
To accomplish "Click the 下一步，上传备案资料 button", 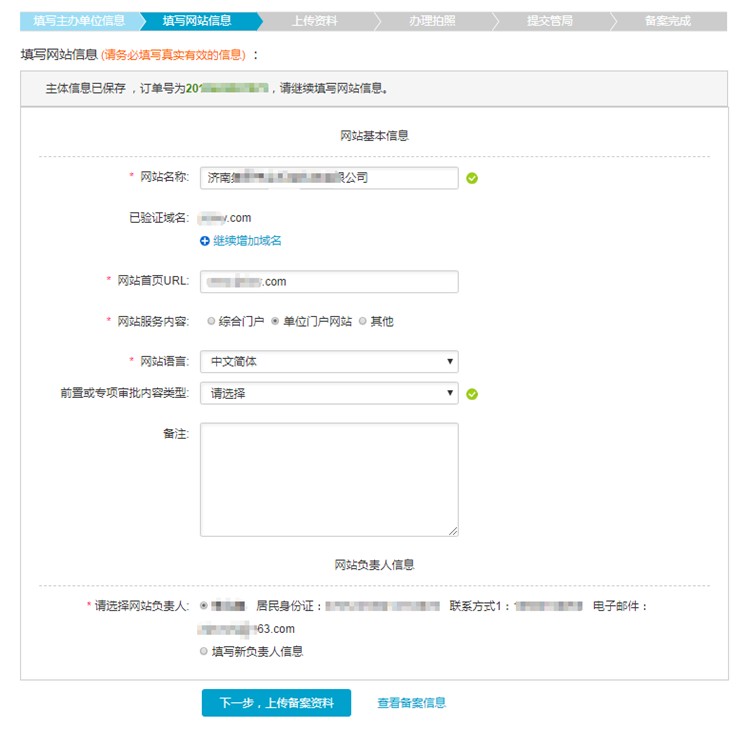I will 276,703.
